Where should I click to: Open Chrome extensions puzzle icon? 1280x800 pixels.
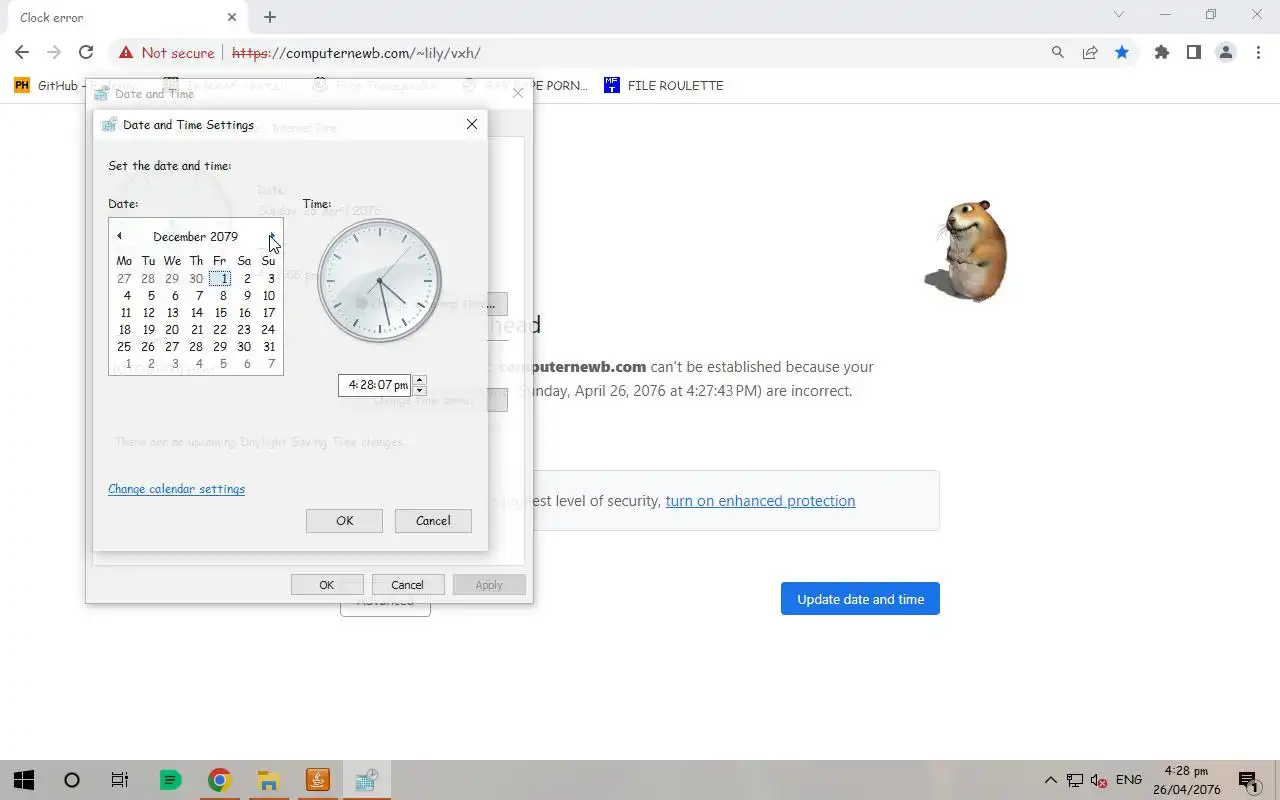pyautogui.click(x=1162, y=53)
